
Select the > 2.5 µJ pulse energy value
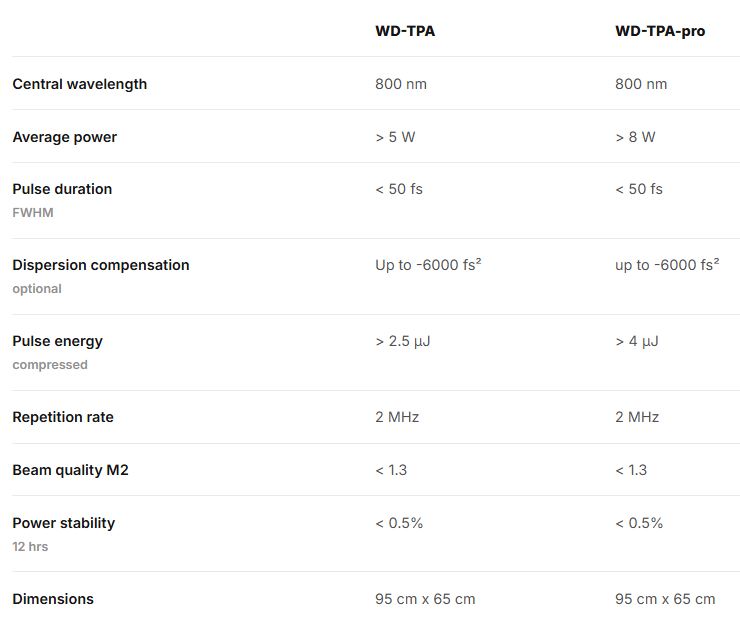click(403, 341)
